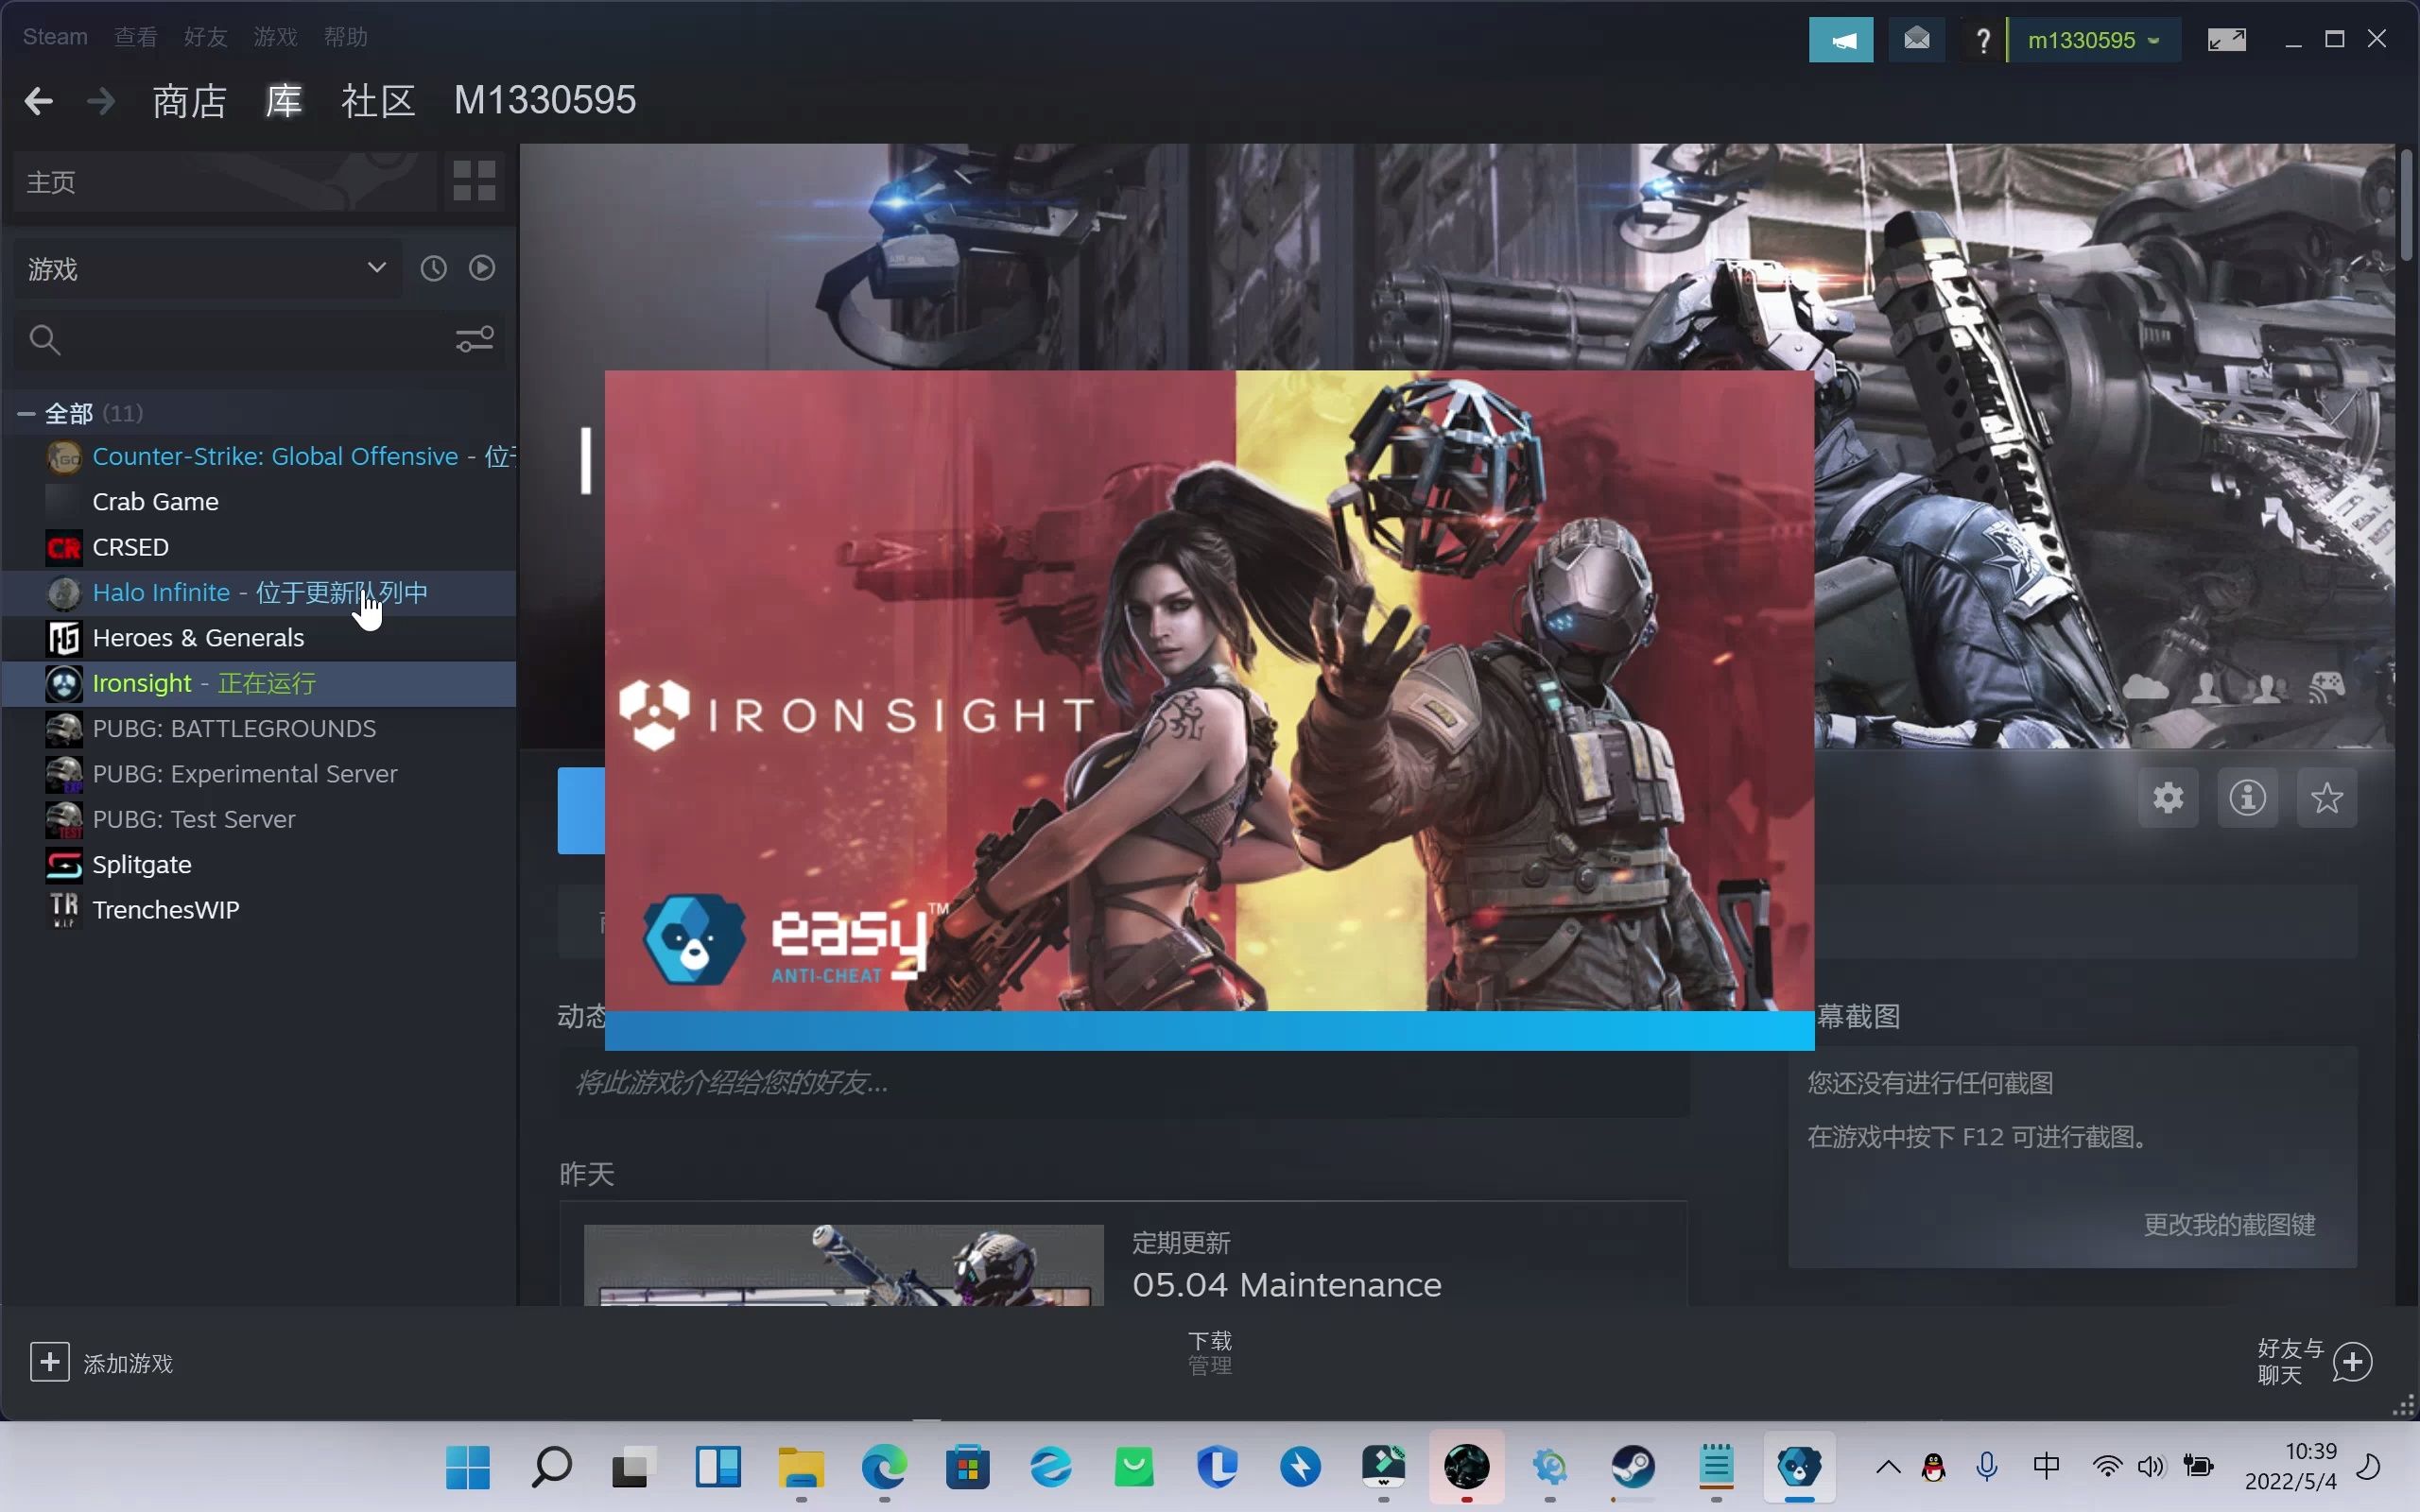
Task: Open Windows taskbar search
Action: click(x=551, y=1468)
